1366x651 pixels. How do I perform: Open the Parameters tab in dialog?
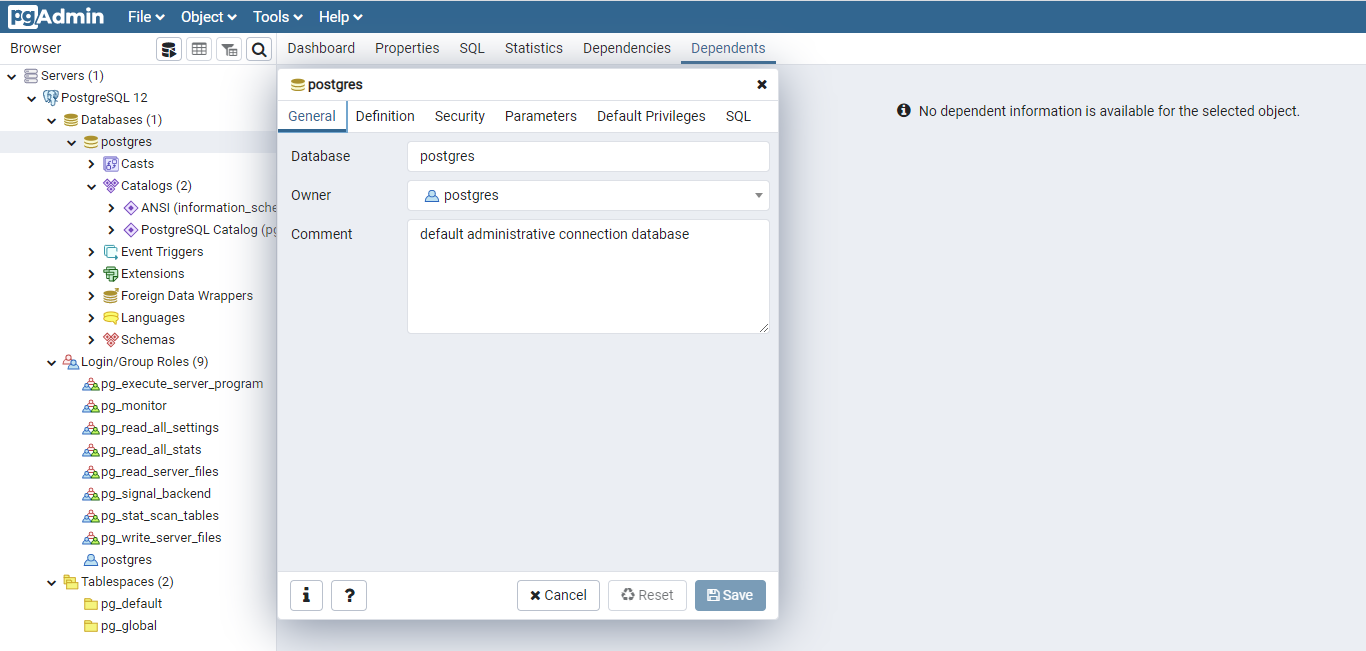click(x=541, y=116)
